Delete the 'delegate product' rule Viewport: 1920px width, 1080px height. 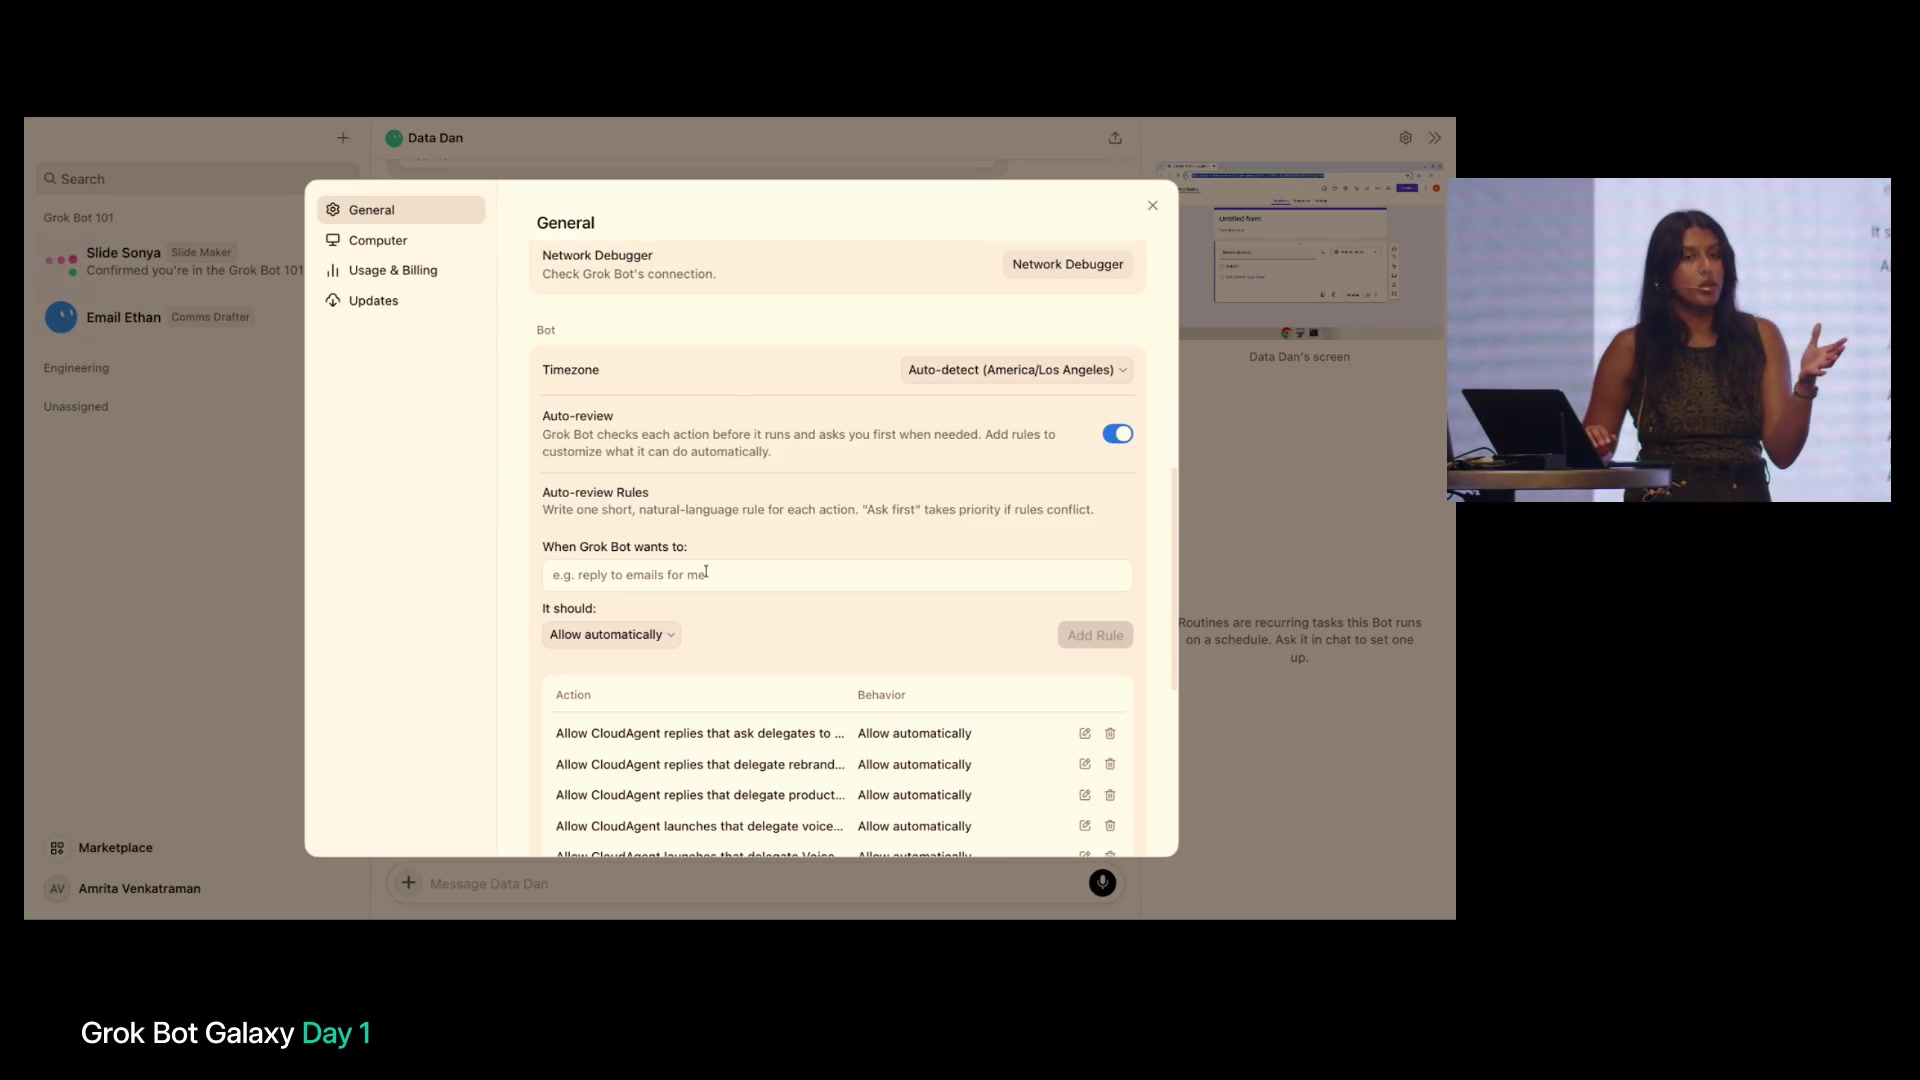point(1110,795)
